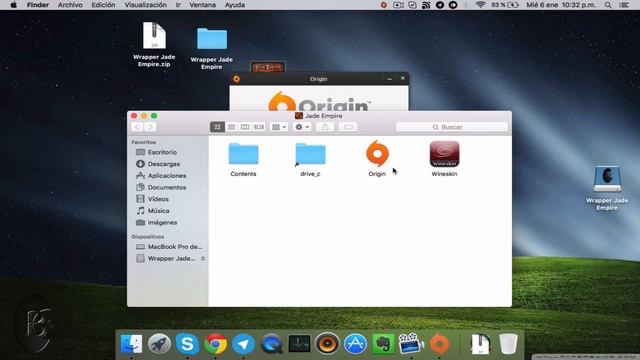
Task: Open the Apple menu
Action: tap(13, 5)
